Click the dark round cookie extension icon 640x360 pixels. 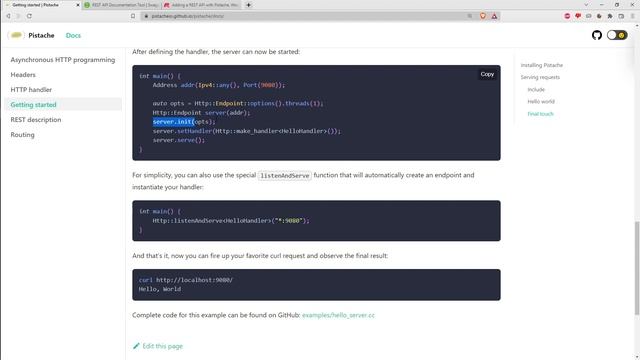[x=599, y=16]
